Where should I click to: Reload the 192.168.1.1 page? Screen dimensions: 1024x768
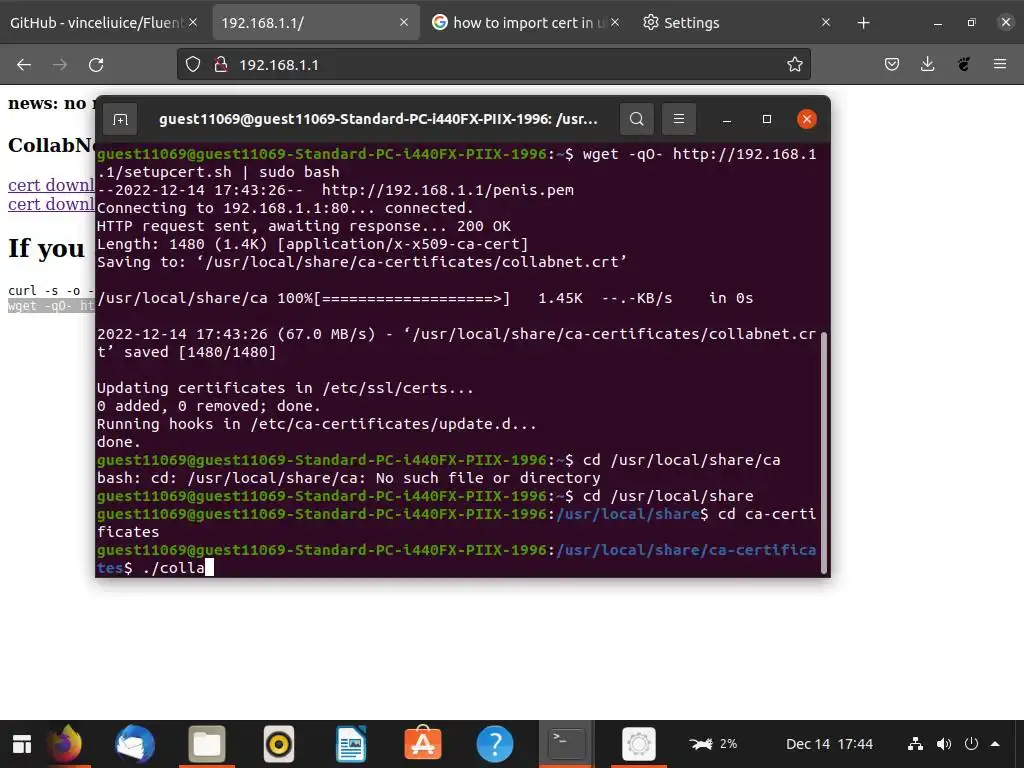point(96,65)
